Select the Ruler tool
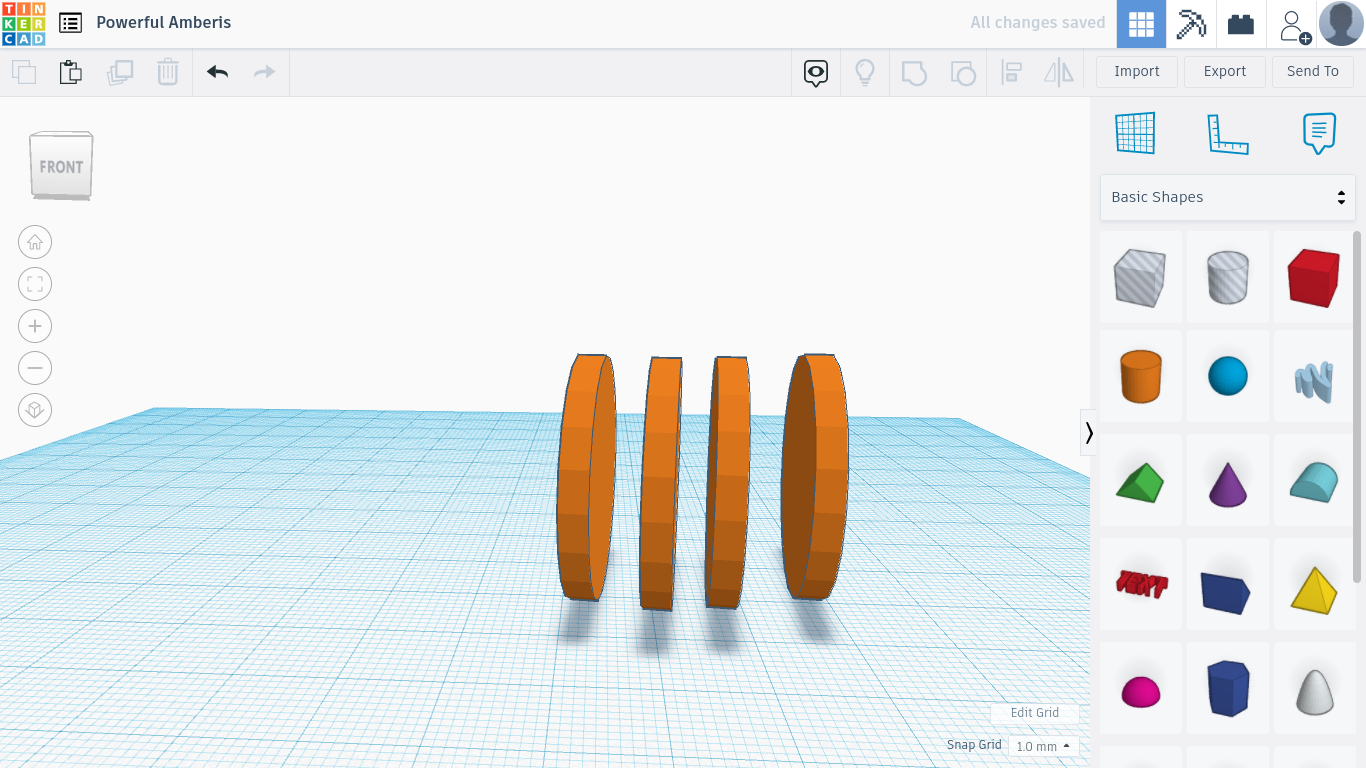The width and height of the screenshot is (1366, 768). click(x=1228, y=134)
